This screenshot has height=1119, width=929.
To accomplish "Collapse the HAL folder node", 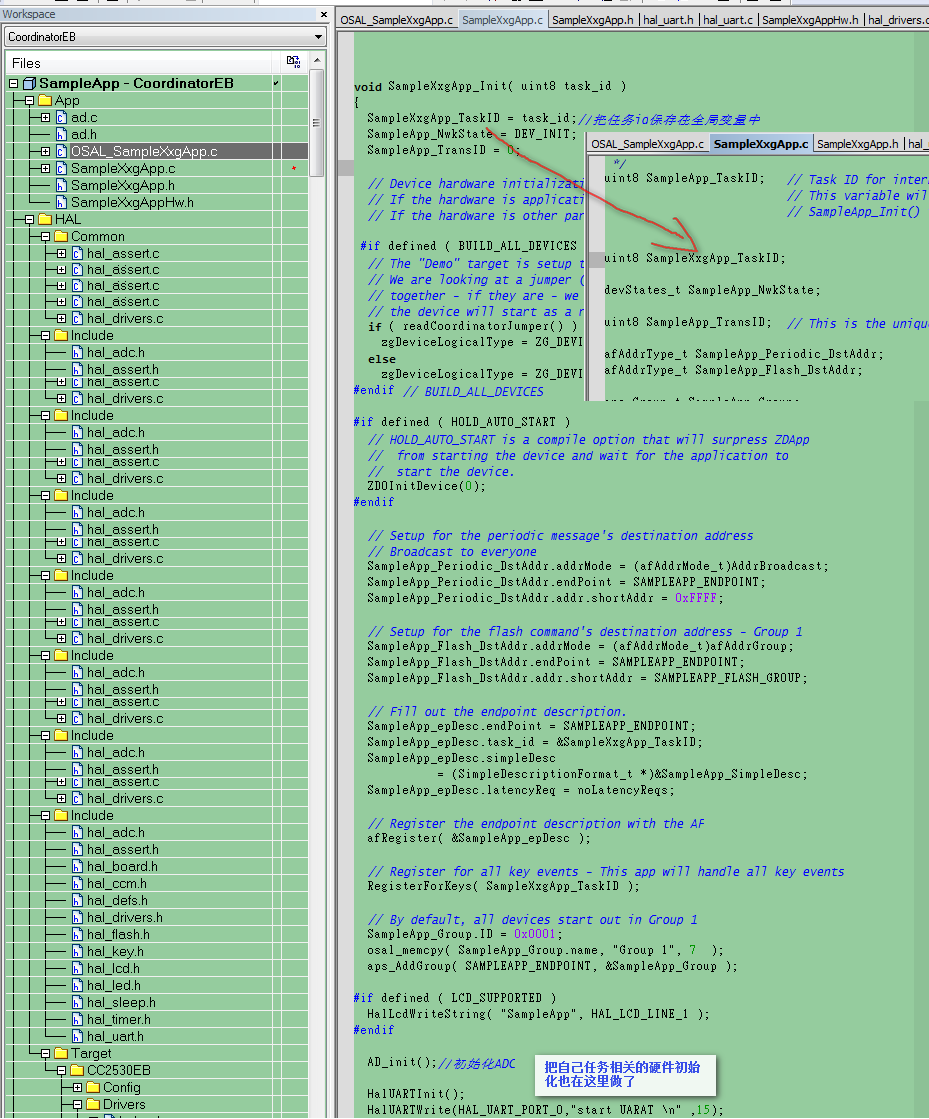I will (29, 219).
